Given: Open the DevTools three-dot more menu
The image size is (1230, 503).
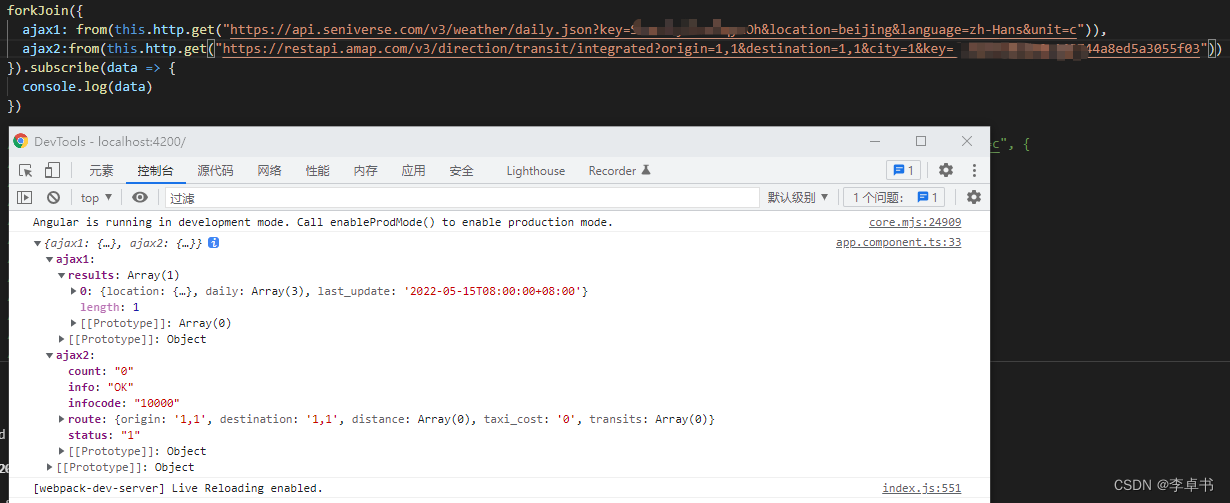Looking at the screenshot, I should tap(974, 171).
